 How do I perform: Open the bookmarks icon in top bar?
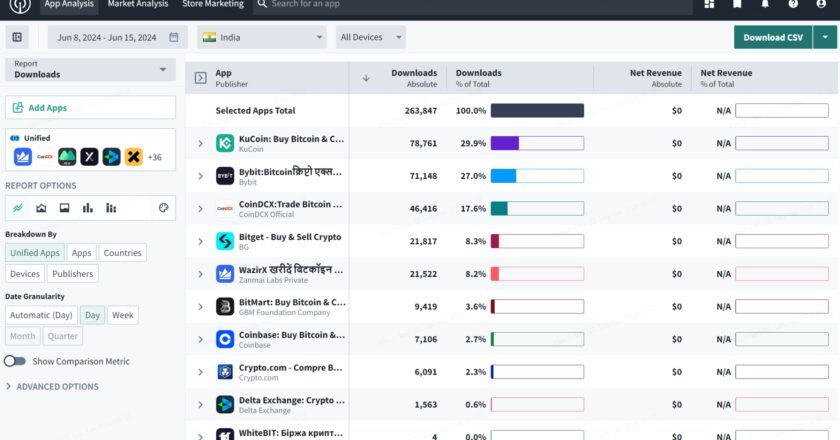point(737,4)
